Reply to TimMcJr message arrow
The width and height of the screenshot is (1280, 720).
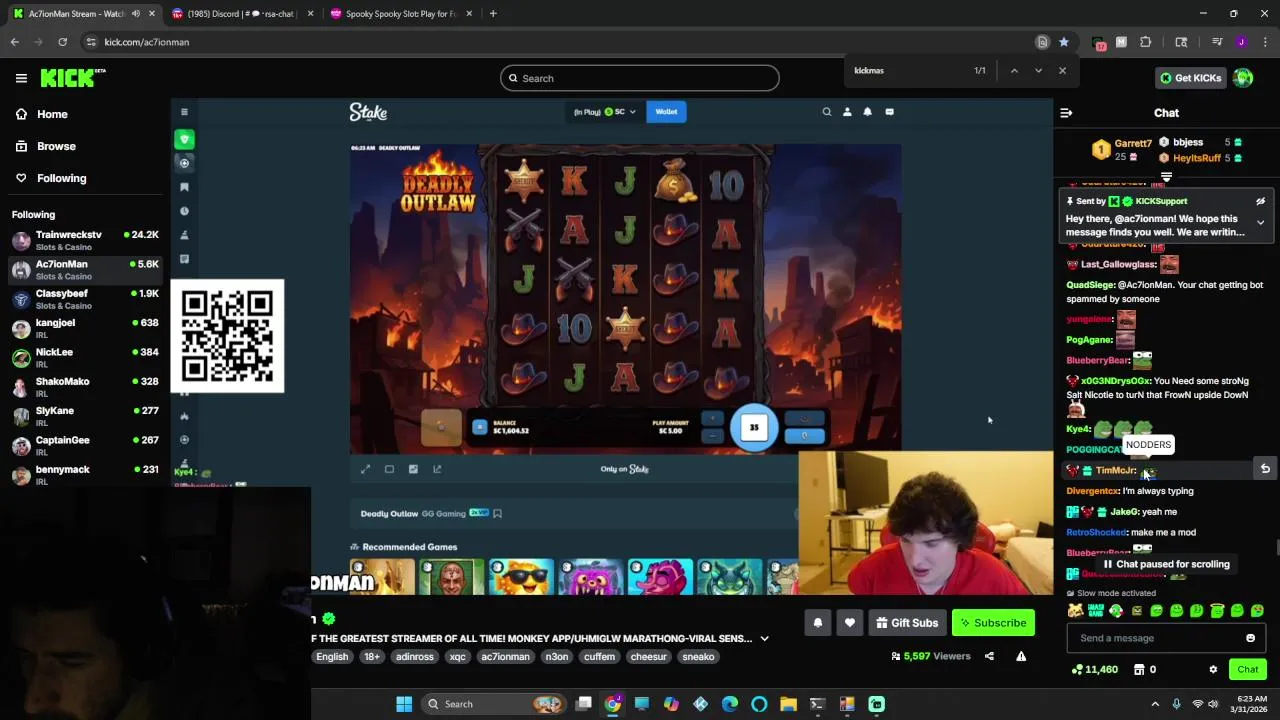tap(1265, 469)
